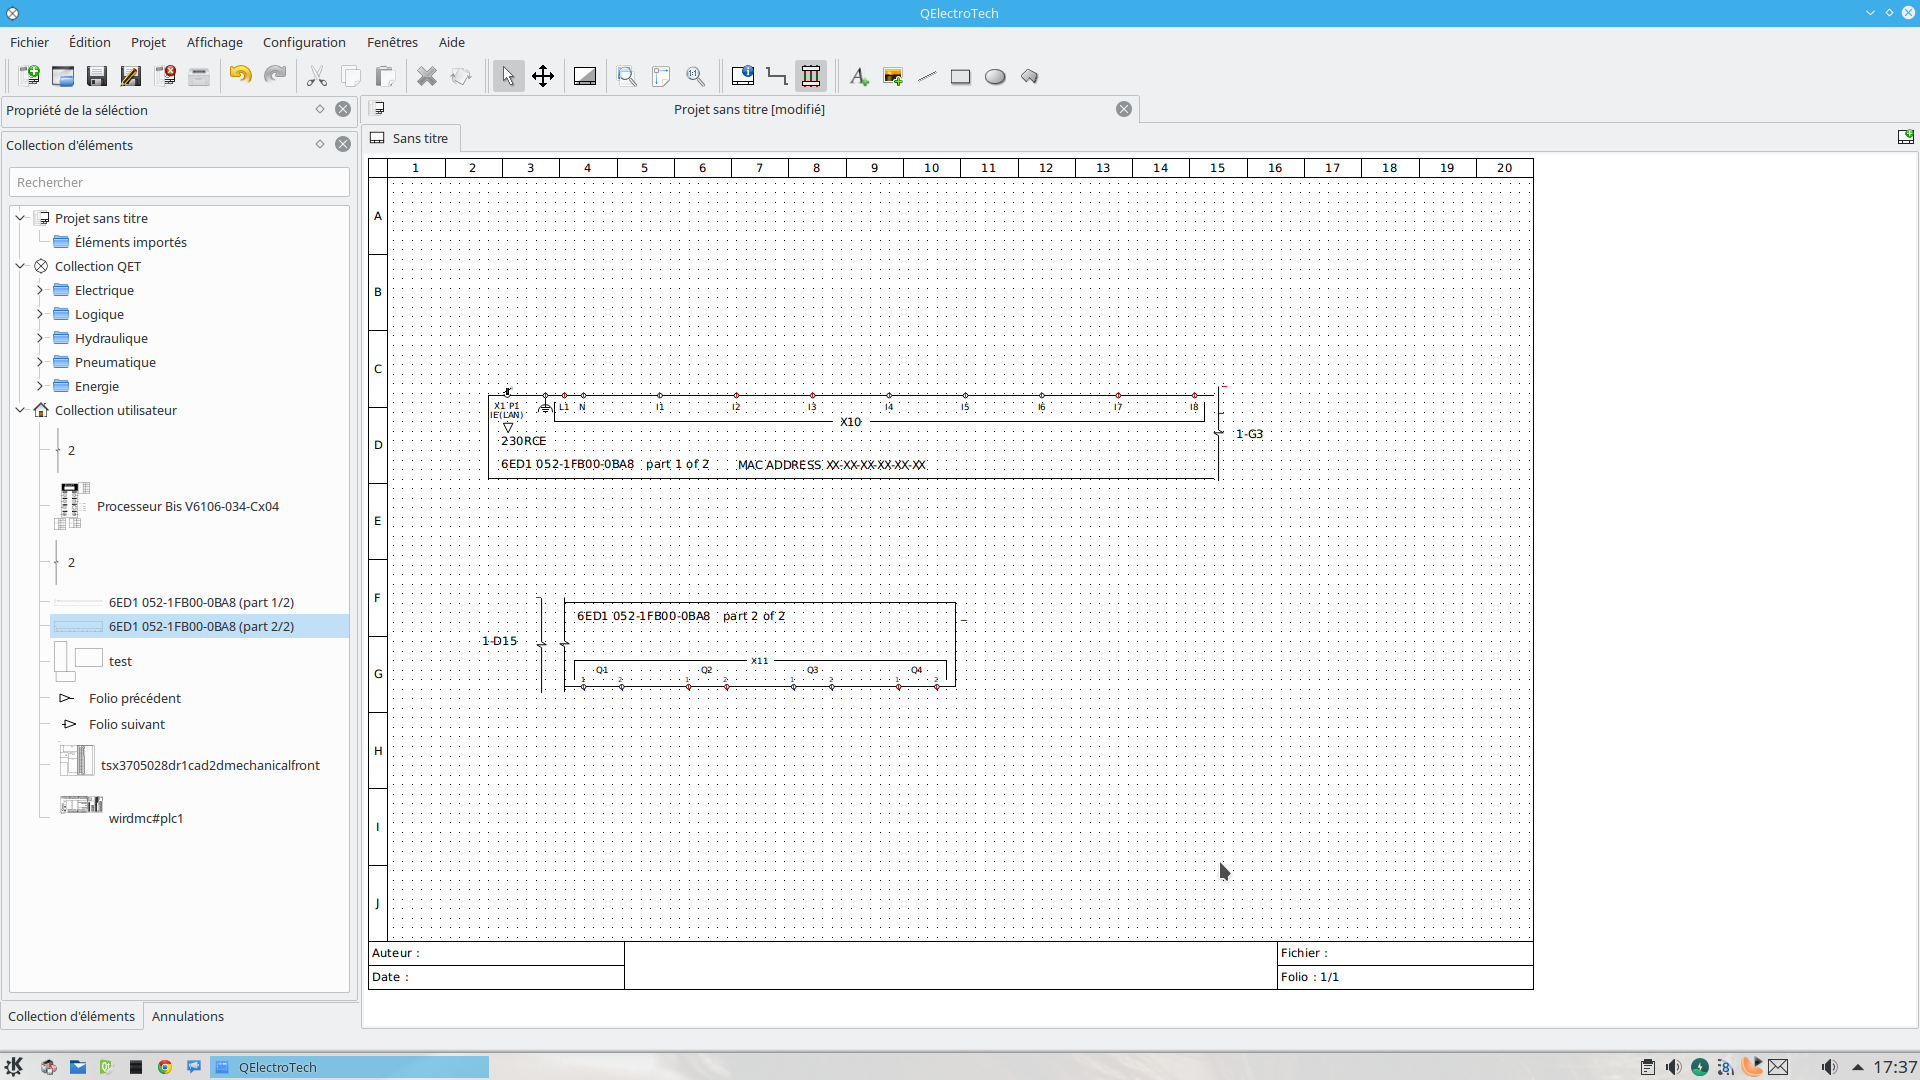
Task: Click the folio properties info icon
Action: pyautogui.click(x=743, y=76)
